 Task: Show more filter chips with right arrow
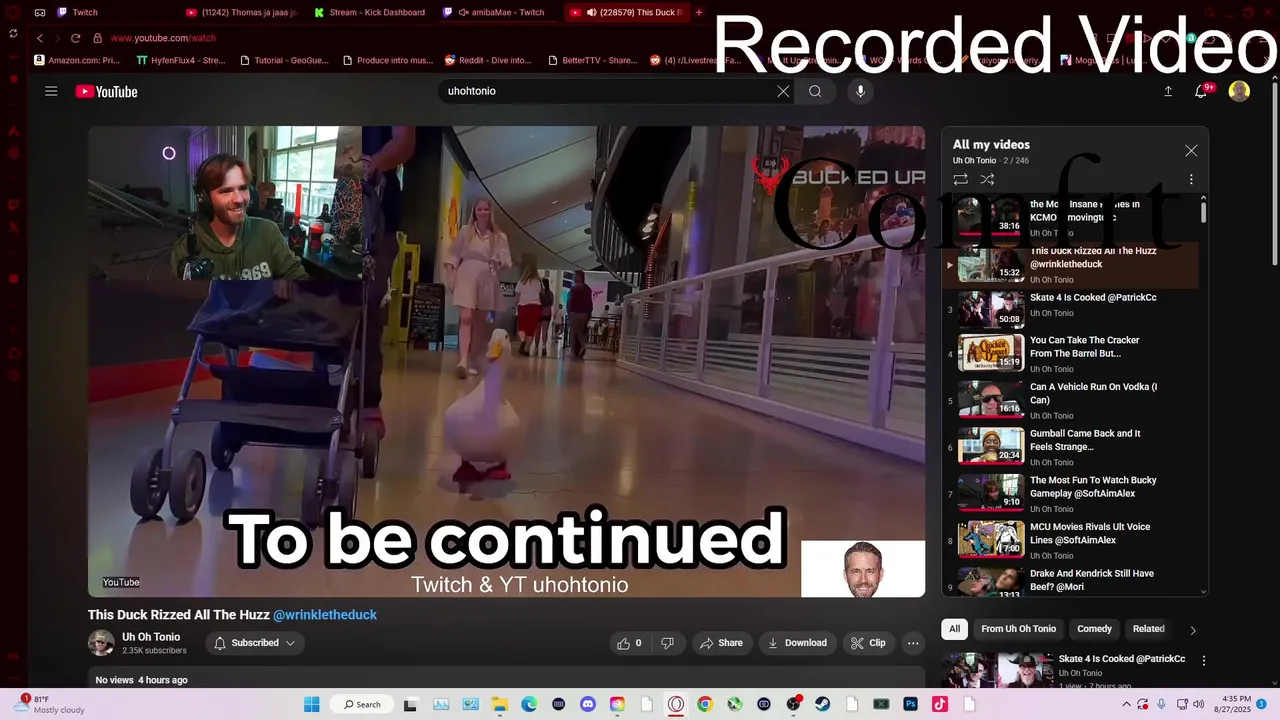[x=1192, y=630]
